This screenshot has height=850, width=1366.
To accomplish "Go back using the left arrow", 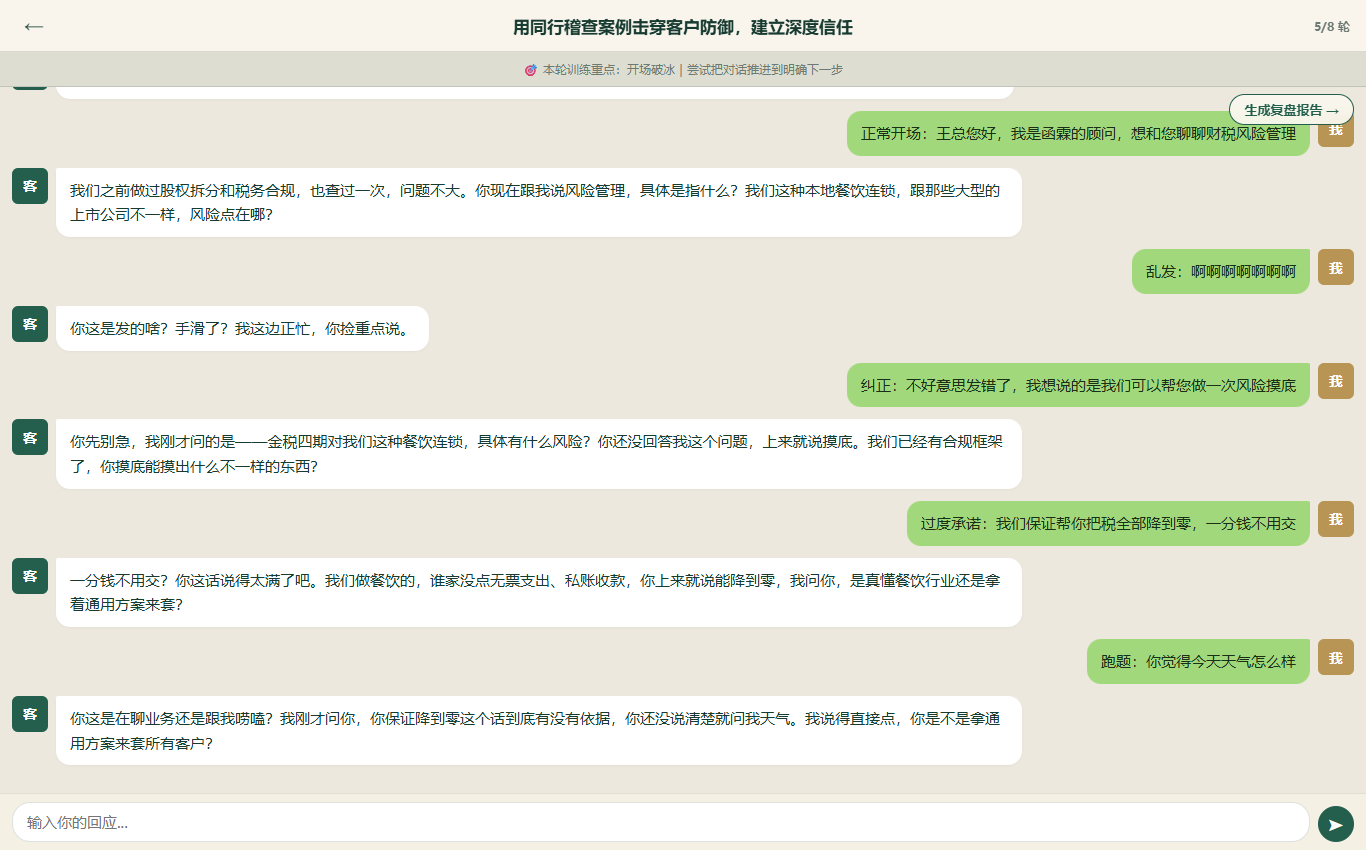I will click(x=34, y=27).
